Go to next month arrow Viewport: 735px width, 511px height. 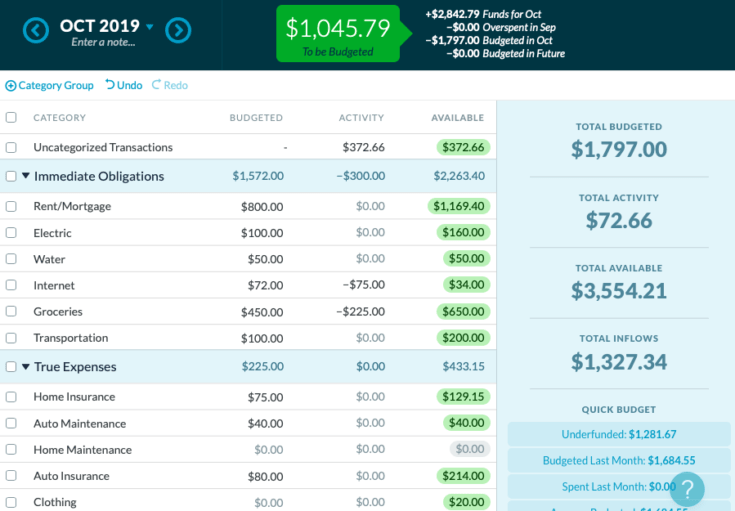coord(178,30)
